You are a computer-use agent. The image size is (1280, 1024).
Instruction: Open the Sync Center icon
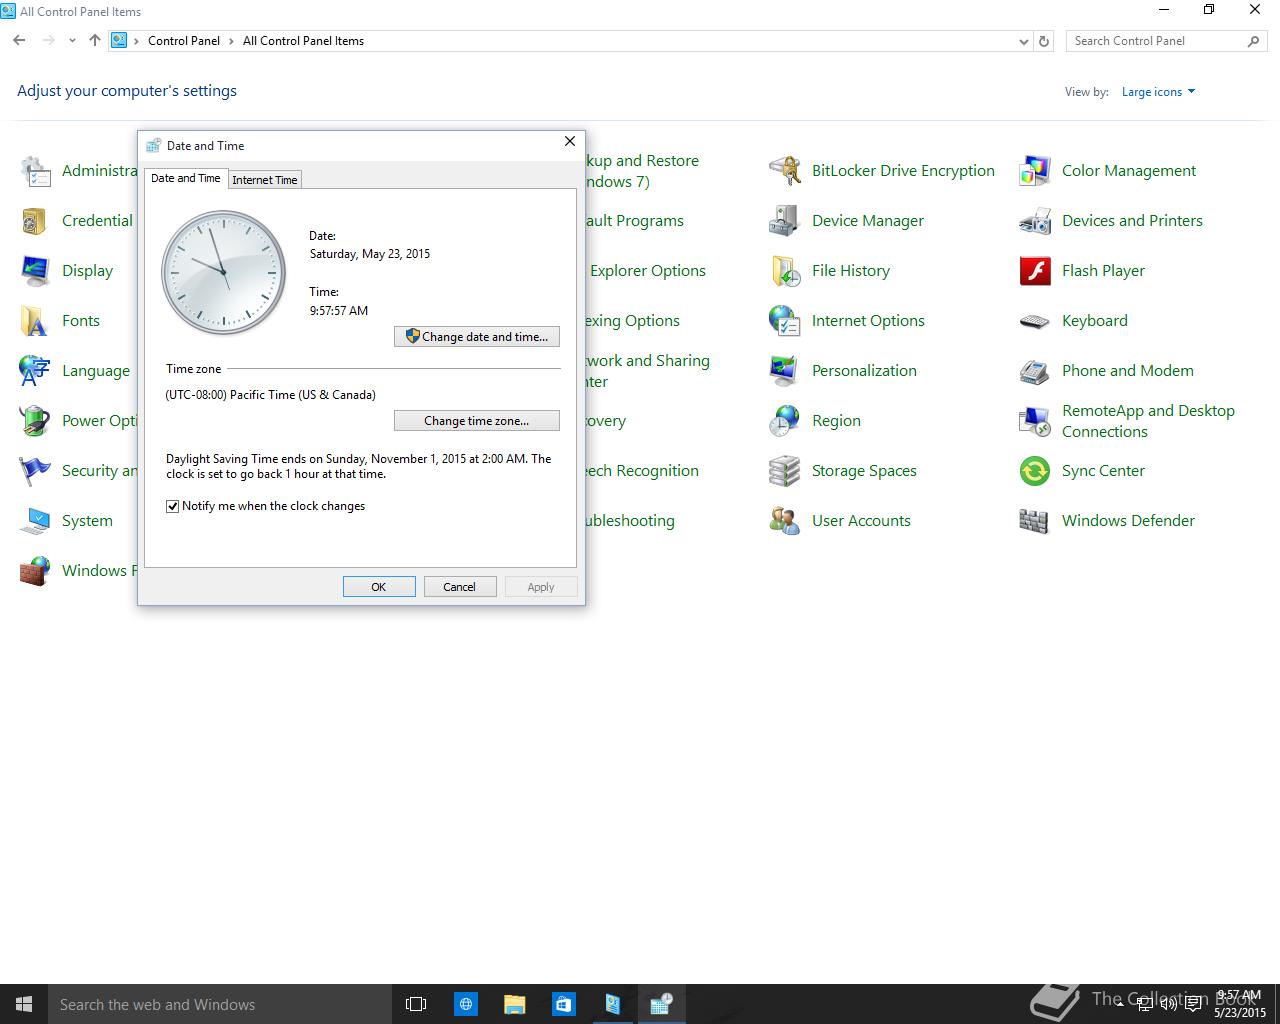click(1034, 471)
